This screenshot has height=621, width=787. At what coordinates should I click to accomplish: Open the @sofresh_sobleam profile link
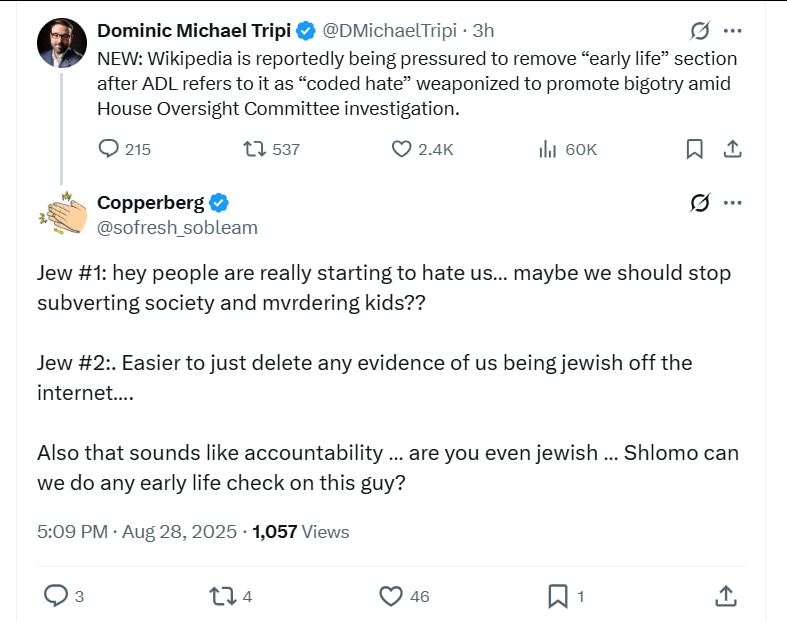(x=177, y=227)
